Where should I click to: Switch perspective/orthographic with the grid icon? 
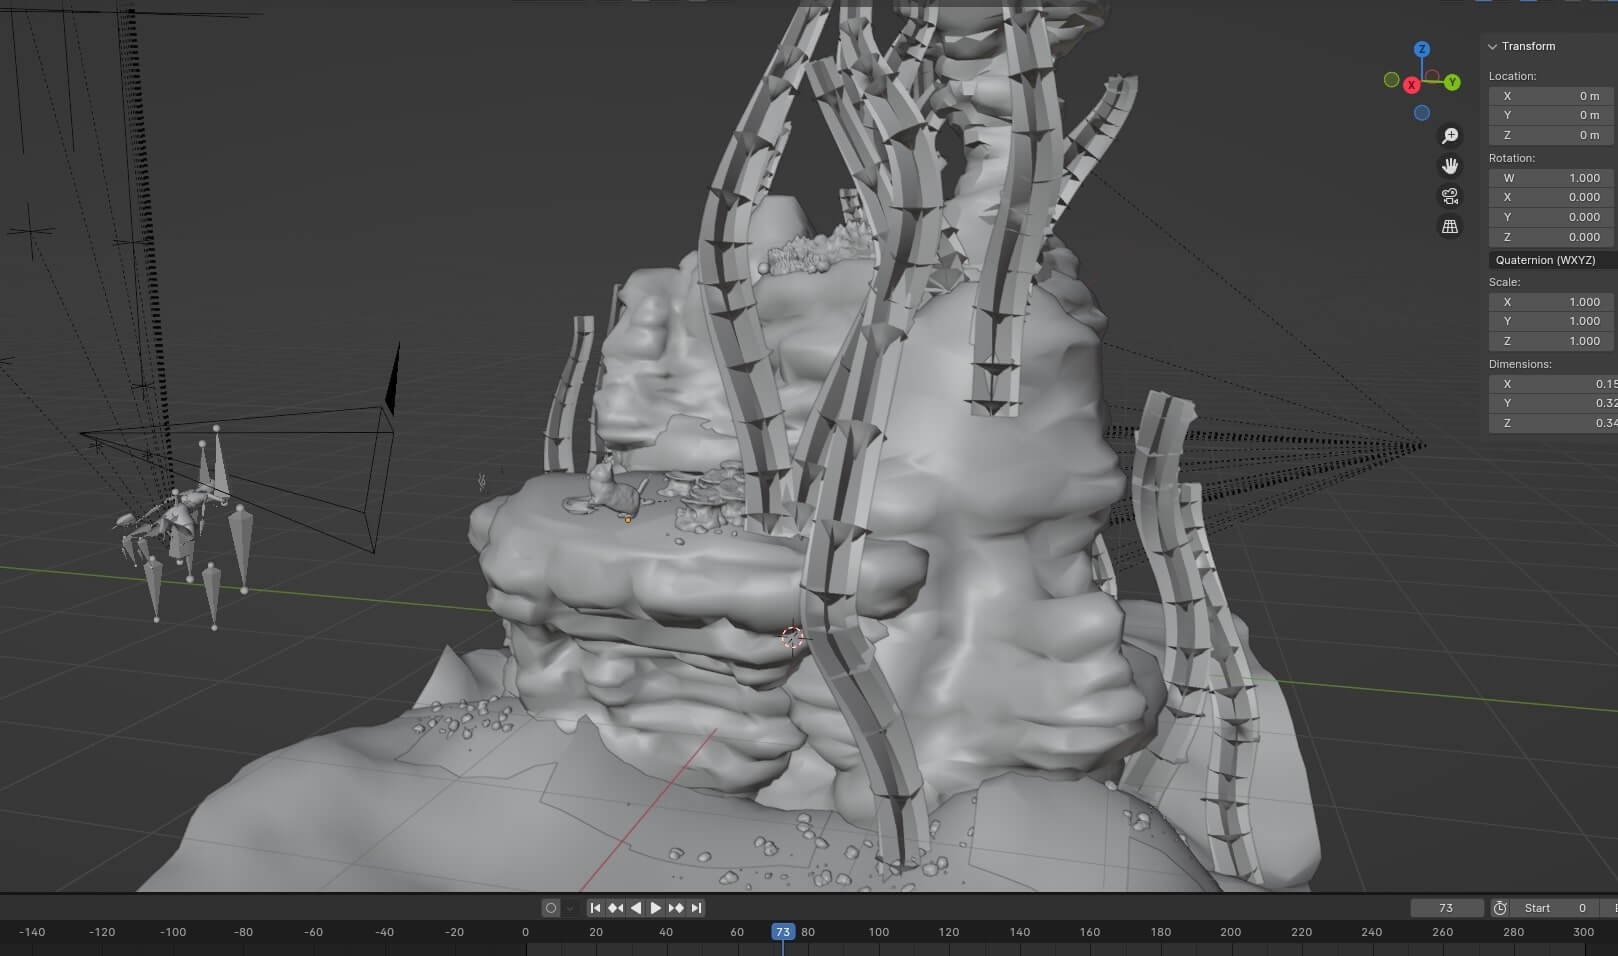click(x=1450, y=227)
